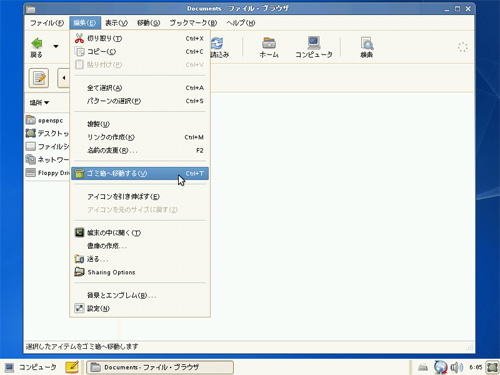Click the ネットワーク icon in the sidebar

click(x=31, y=159)
